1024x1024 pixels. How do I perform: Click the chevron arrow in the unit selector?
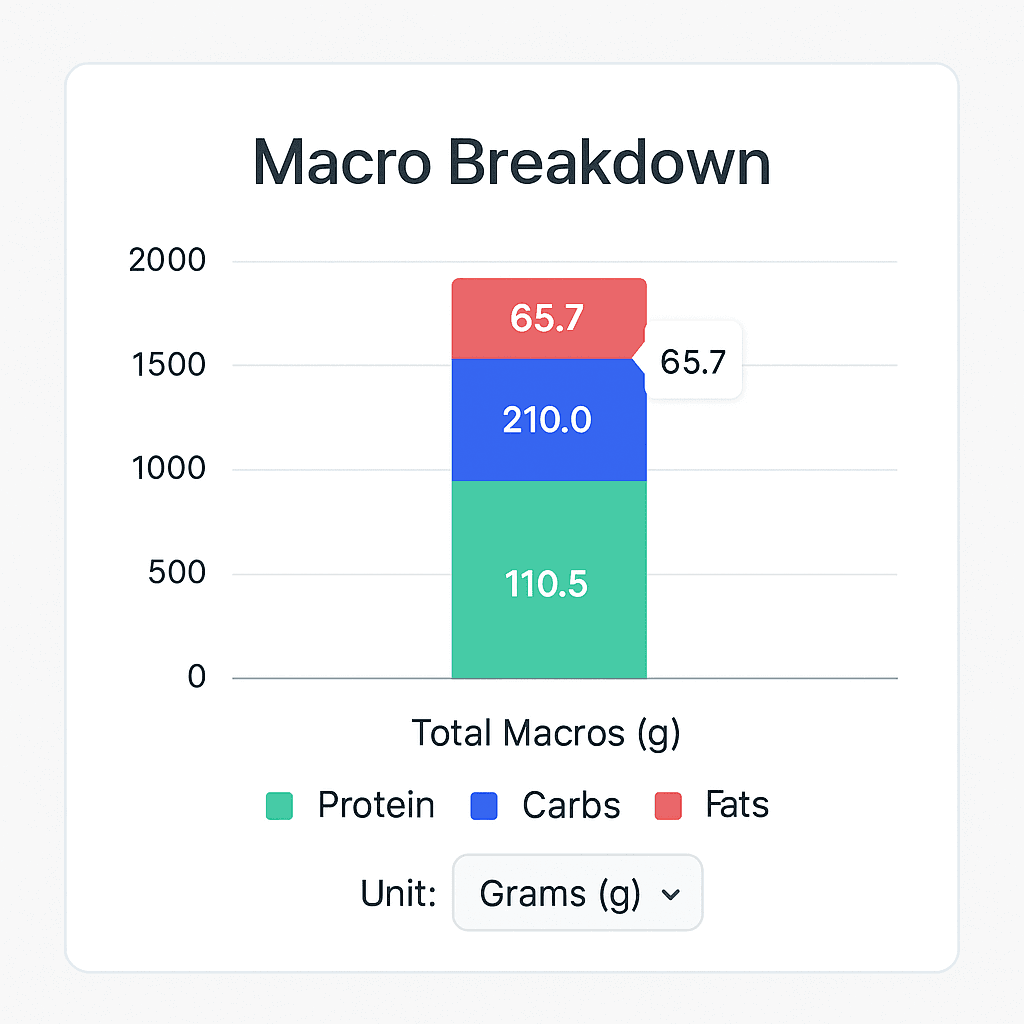tap(672, 894)
